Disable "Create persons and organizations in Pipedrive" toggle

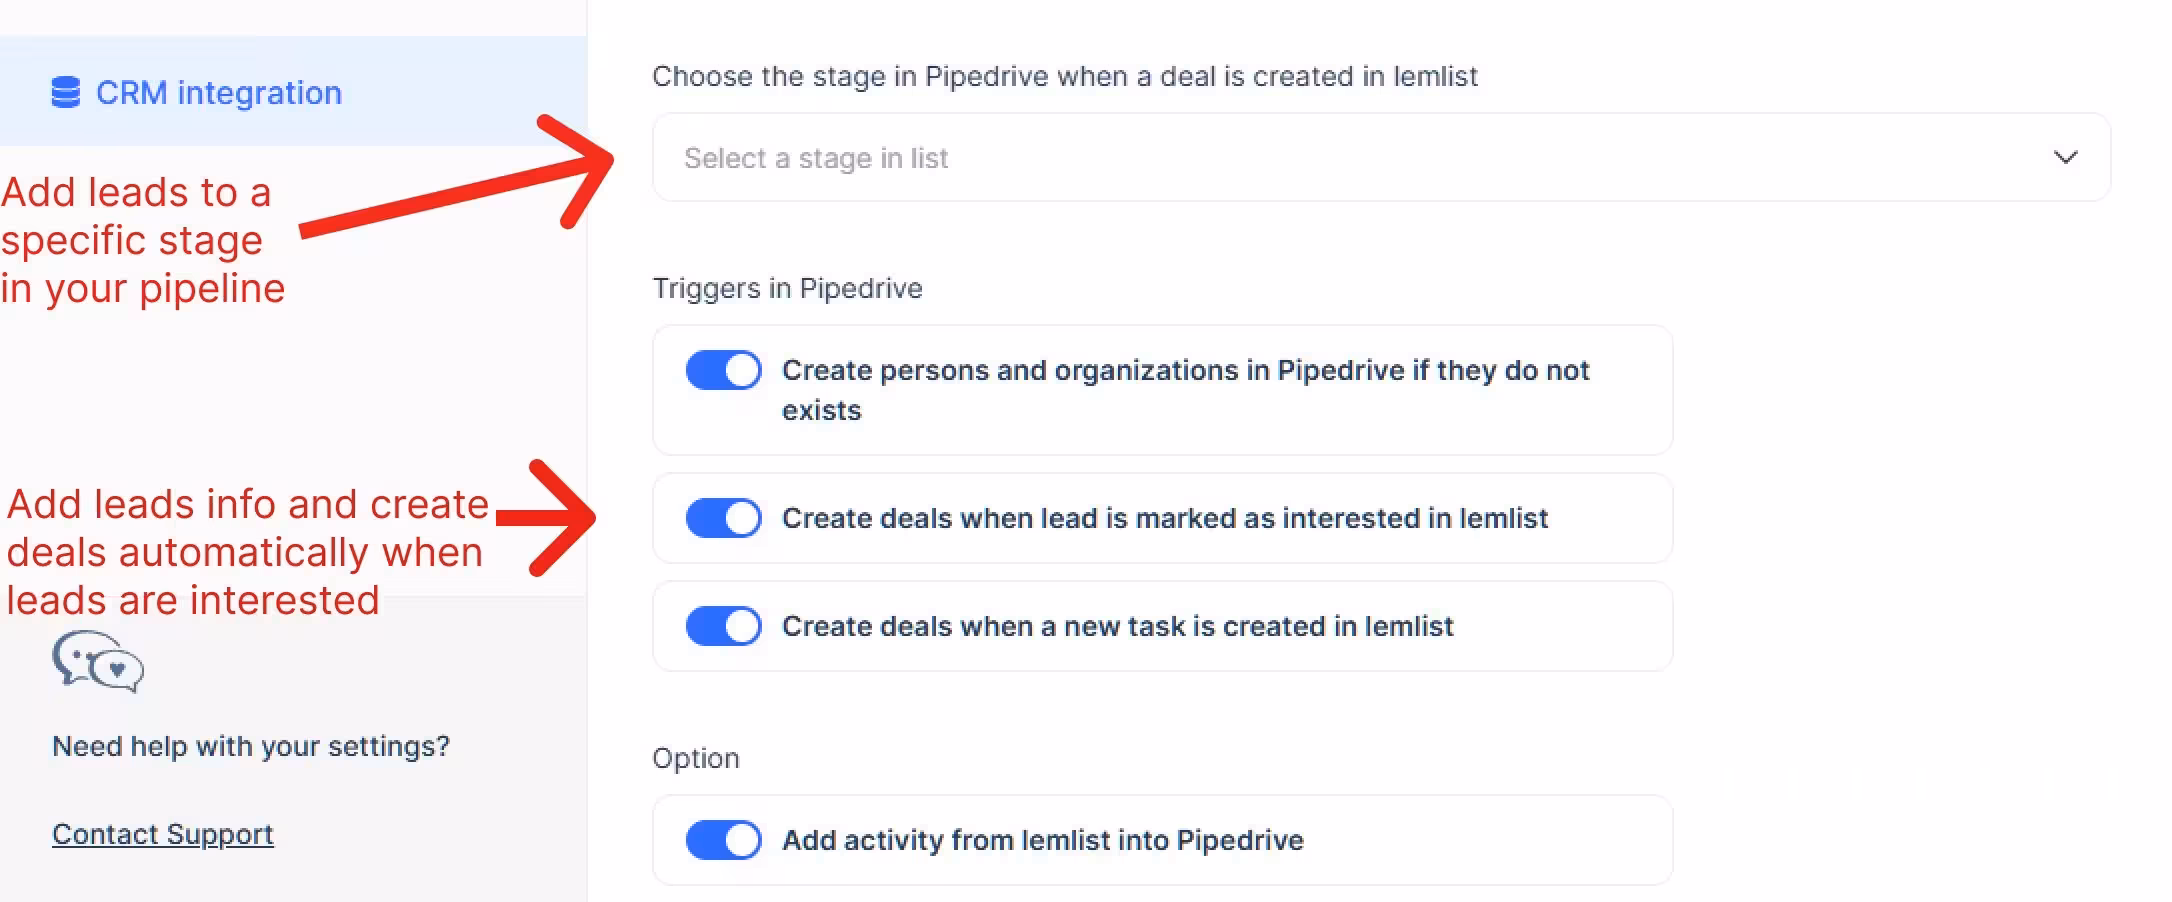click(x=723, y=370)
